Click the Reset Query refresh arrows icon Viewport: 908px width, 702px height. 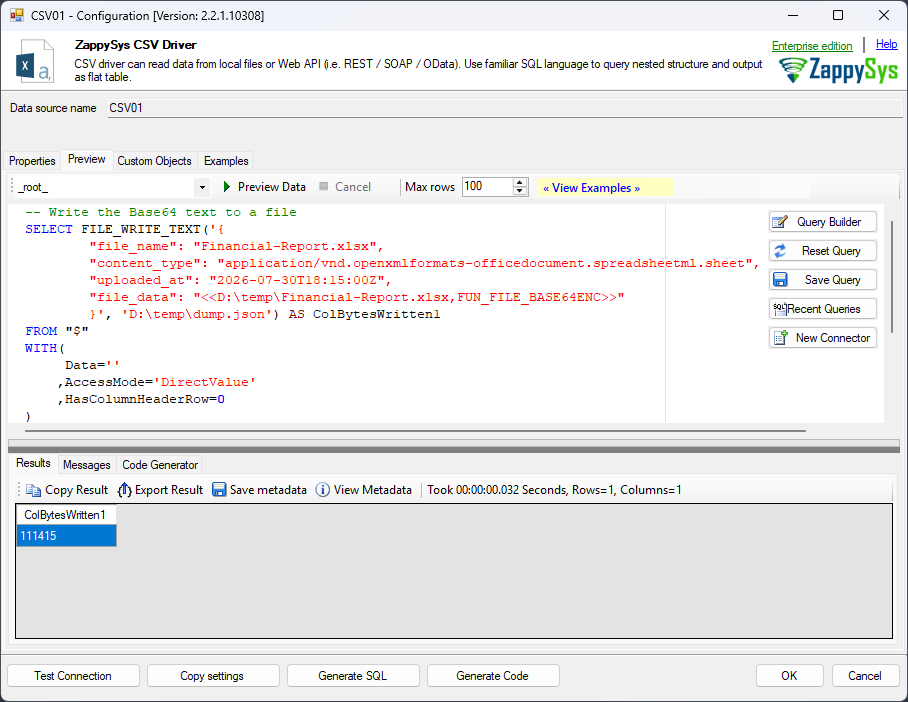click(x=781, y=251)
